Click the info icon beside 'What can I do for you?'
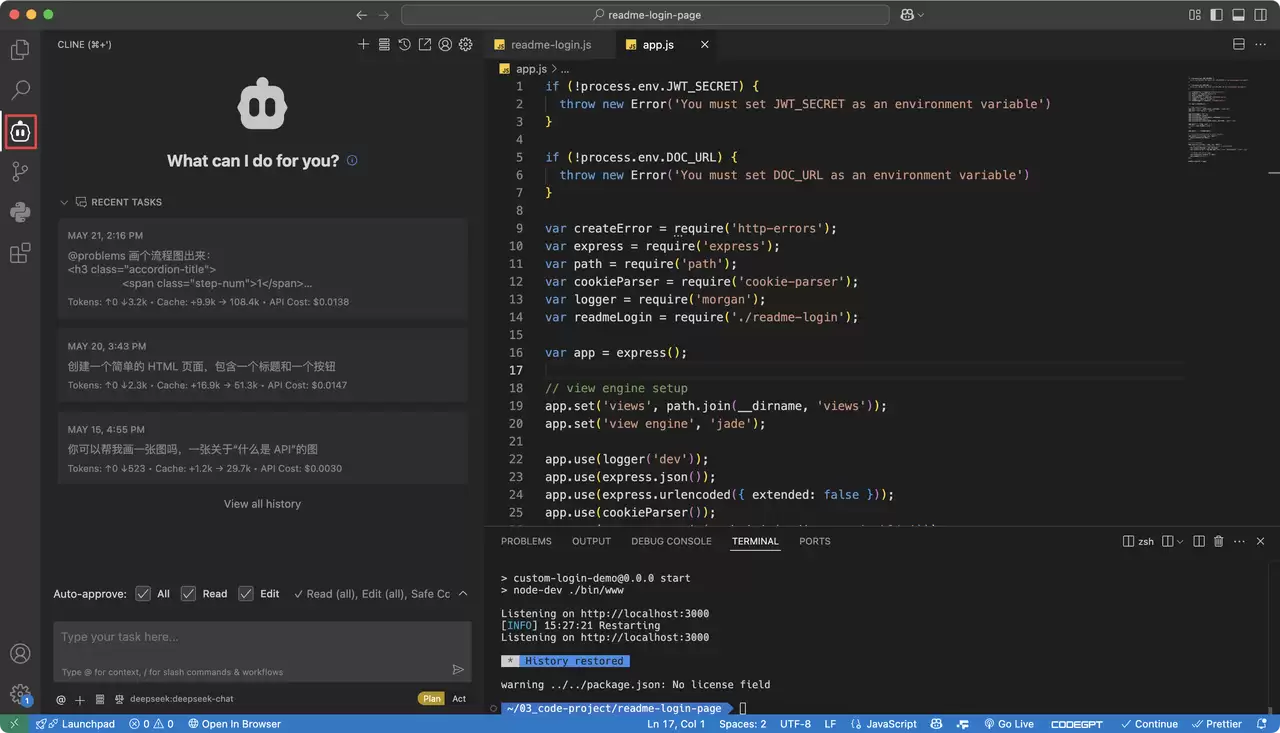This screenshot has width=1280, height=733. [x=352, y=160]
